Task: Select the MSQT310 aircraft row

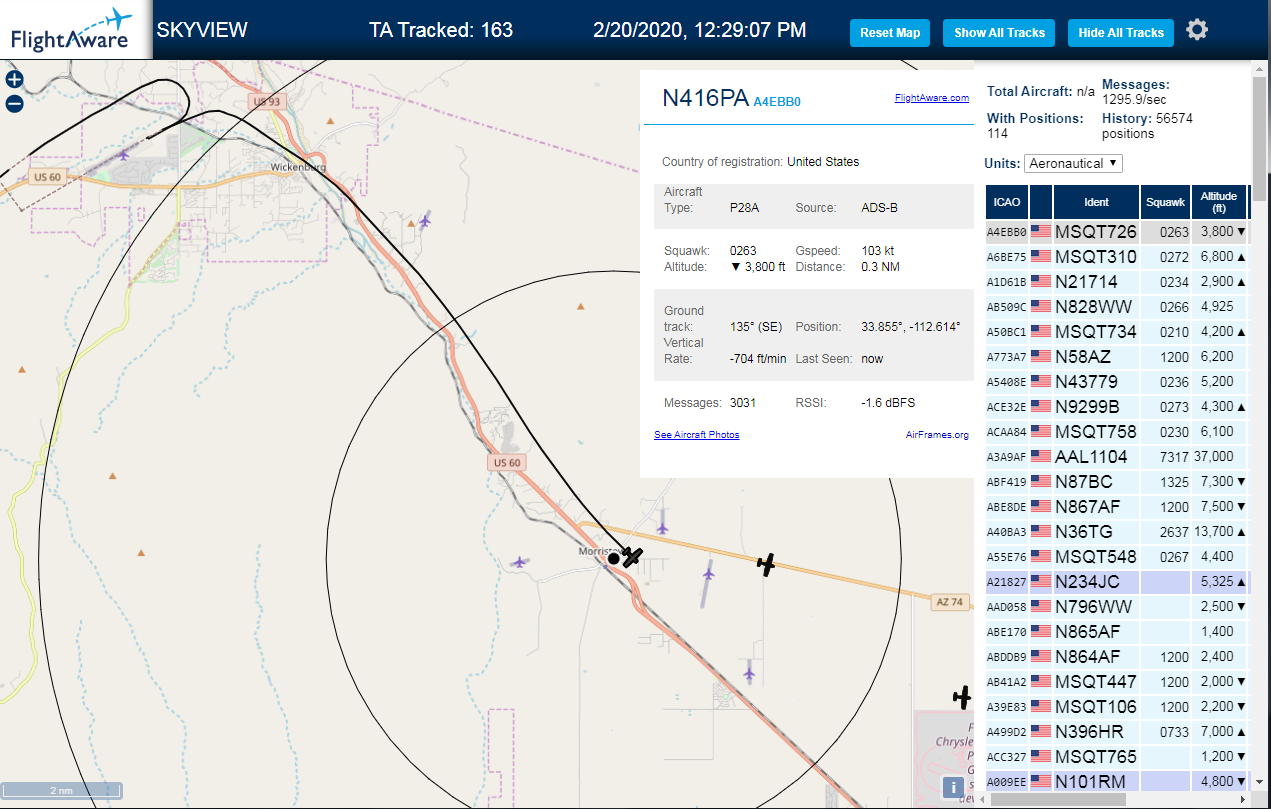Action: pyautogui.click(x=1116, y=257)
